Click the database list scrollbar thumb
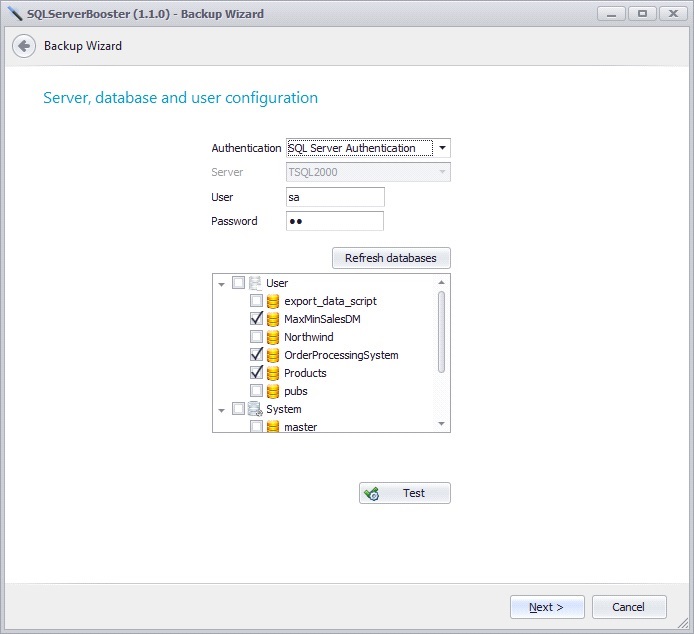The width and height of the screenshot is (694, 634). (x=441, y=332)
